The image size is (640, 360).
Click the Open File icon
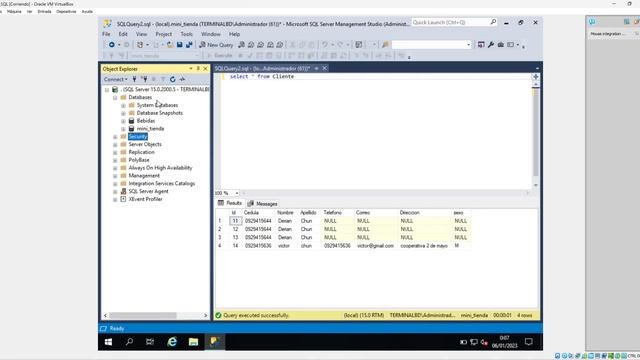(170, 45)
